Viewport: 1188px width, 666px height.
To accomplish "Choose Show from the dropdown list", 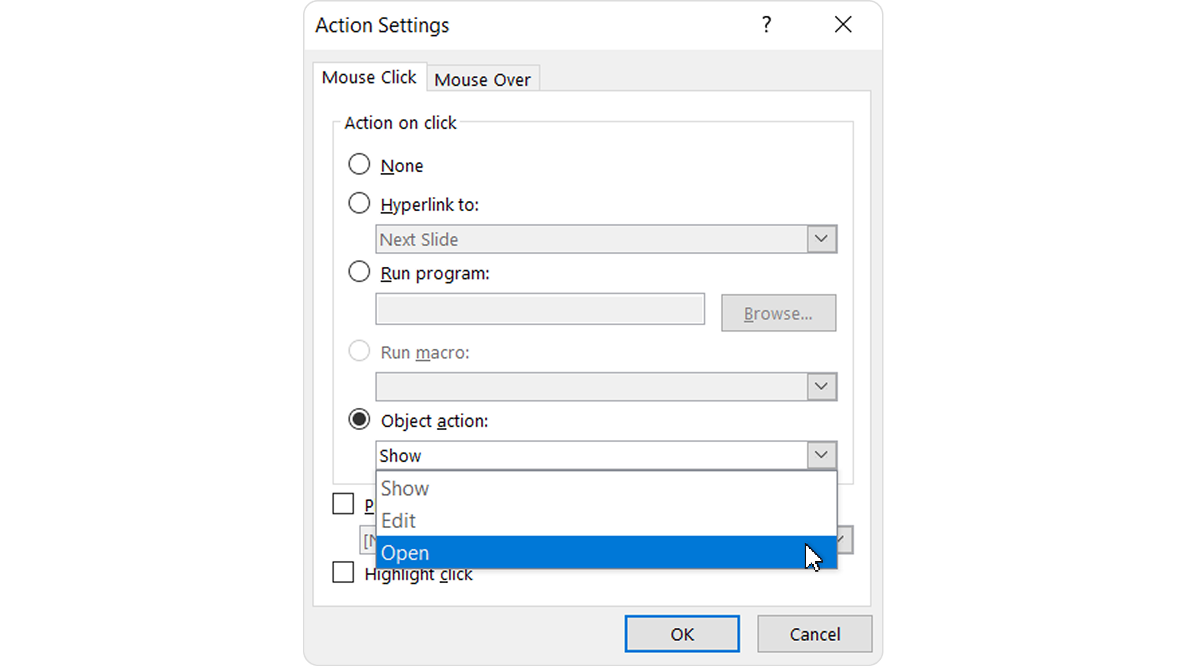I will point(606,488).
